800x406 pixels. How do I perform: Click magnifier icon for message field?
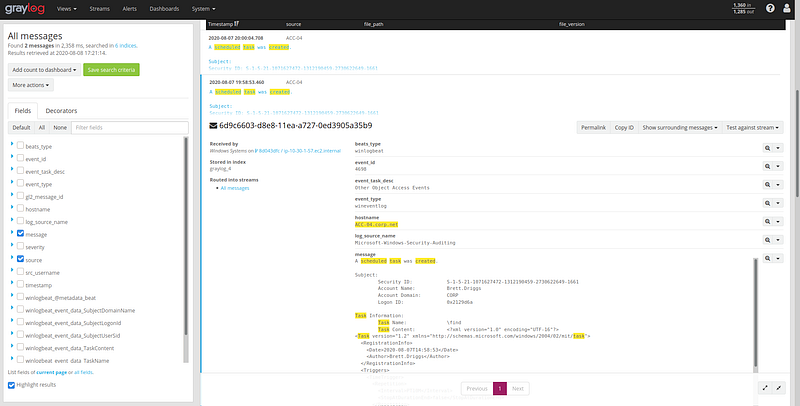click(767, 258)
